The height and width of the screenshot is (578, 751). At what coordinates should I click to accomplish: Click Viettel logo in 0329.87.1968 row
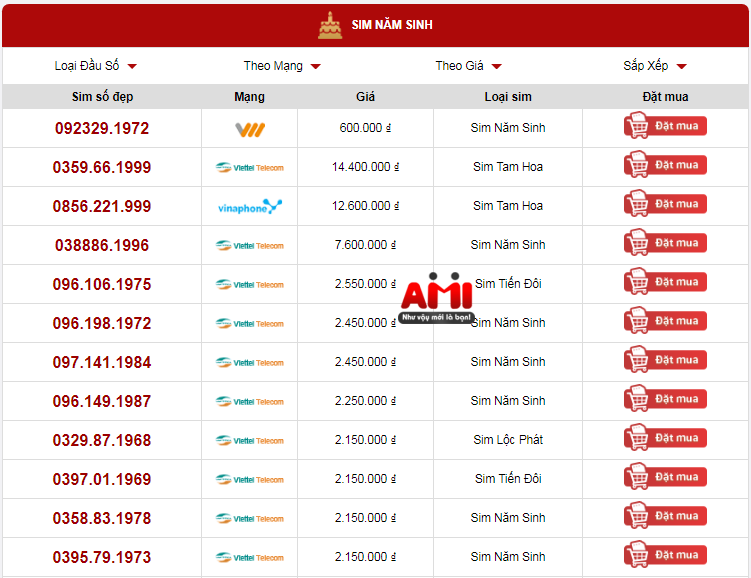250,441
